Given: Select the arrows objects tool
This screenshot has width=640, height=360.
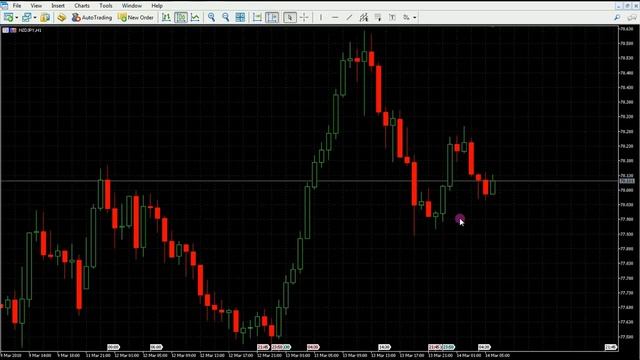Looking at the screenshot, I should (406, 17).
